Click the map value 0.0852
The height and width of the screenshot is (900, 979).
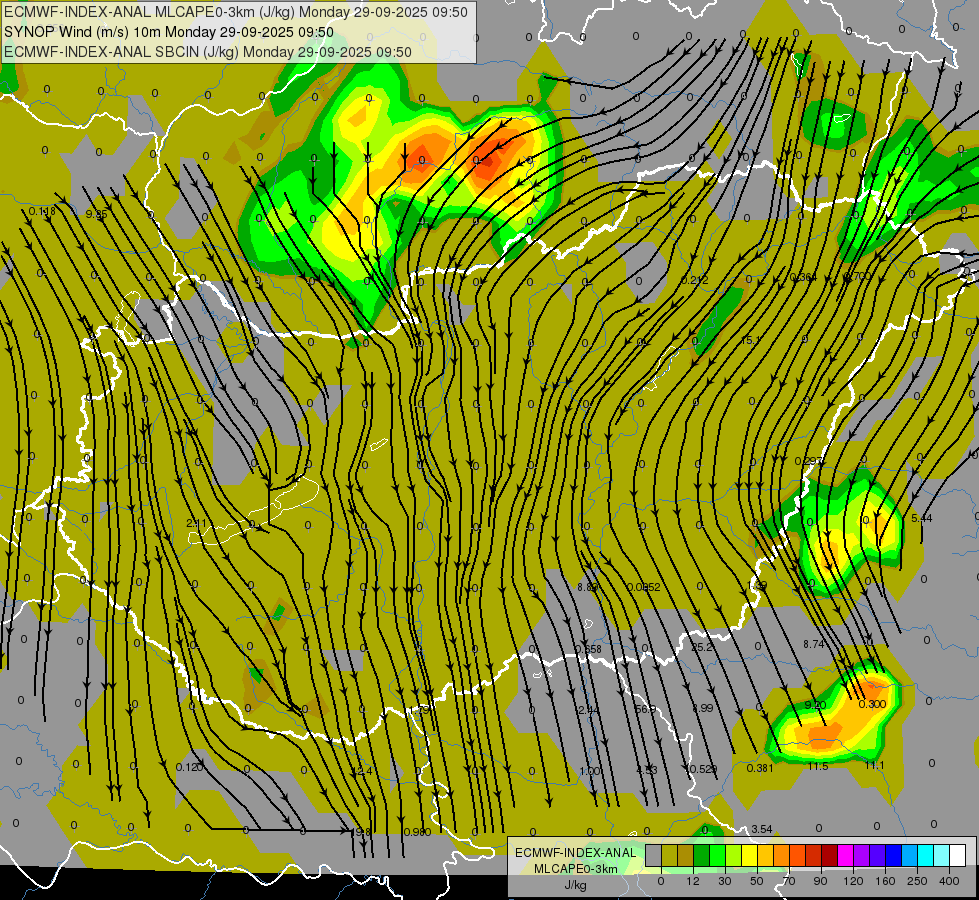[x=644, y=587]
